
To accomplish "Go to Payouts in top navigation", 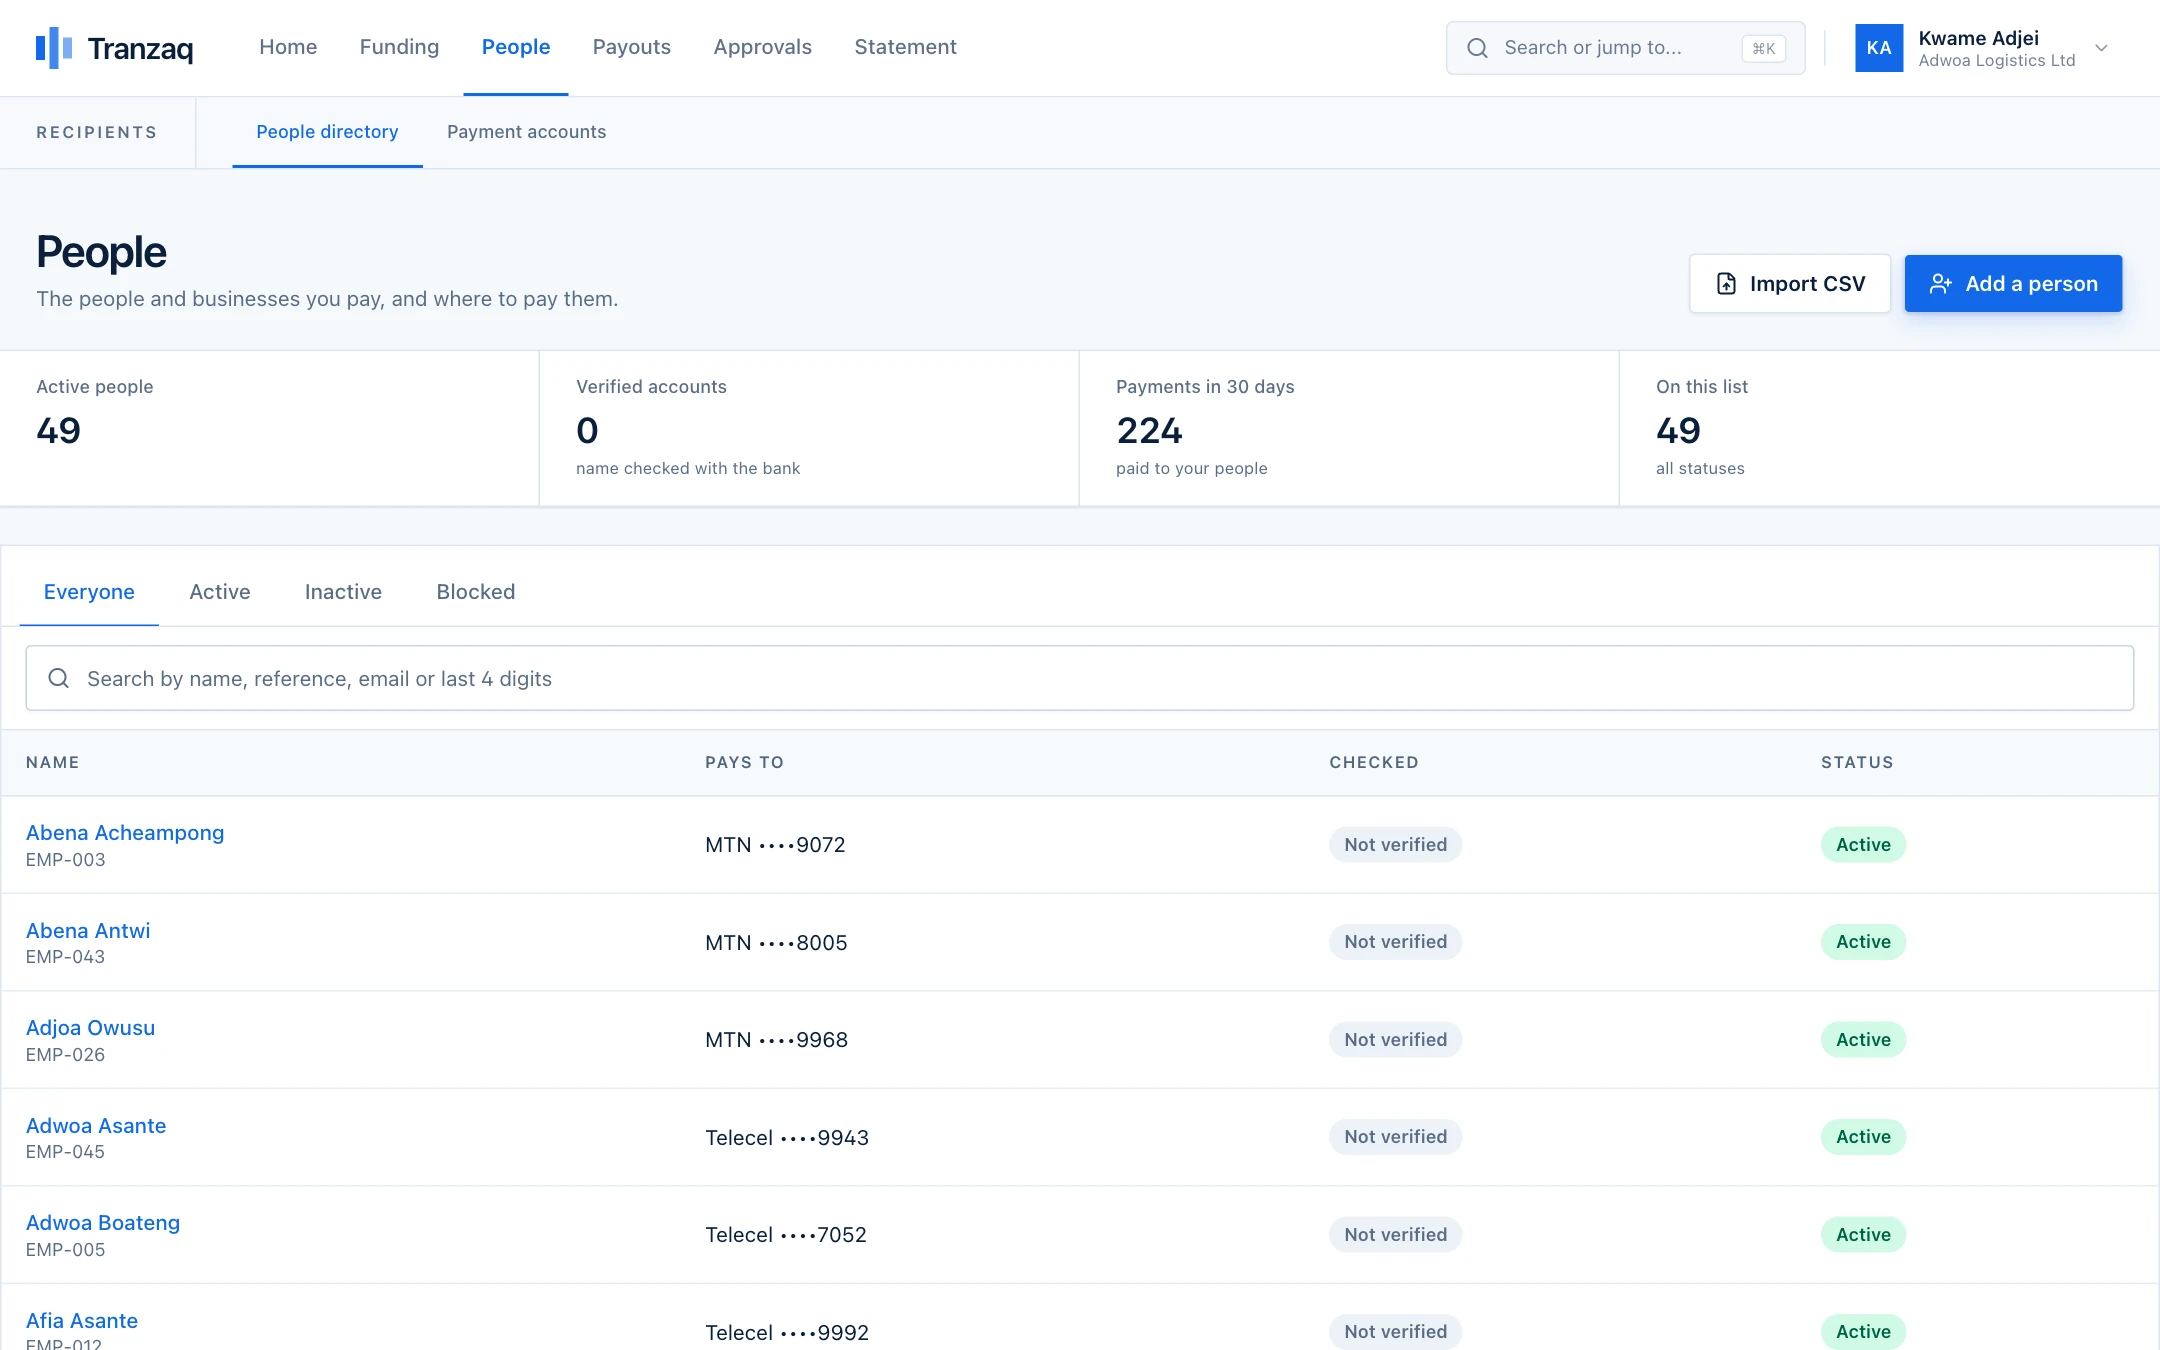I will [631, 47].
